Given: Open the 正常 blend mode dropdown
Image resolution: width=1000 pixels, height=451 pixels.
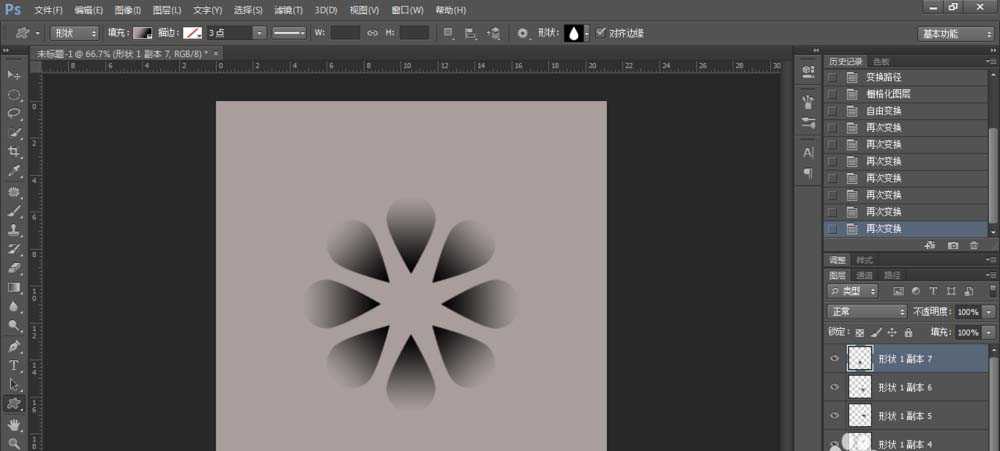Looking at the screenshot, I should pos(867,312).
